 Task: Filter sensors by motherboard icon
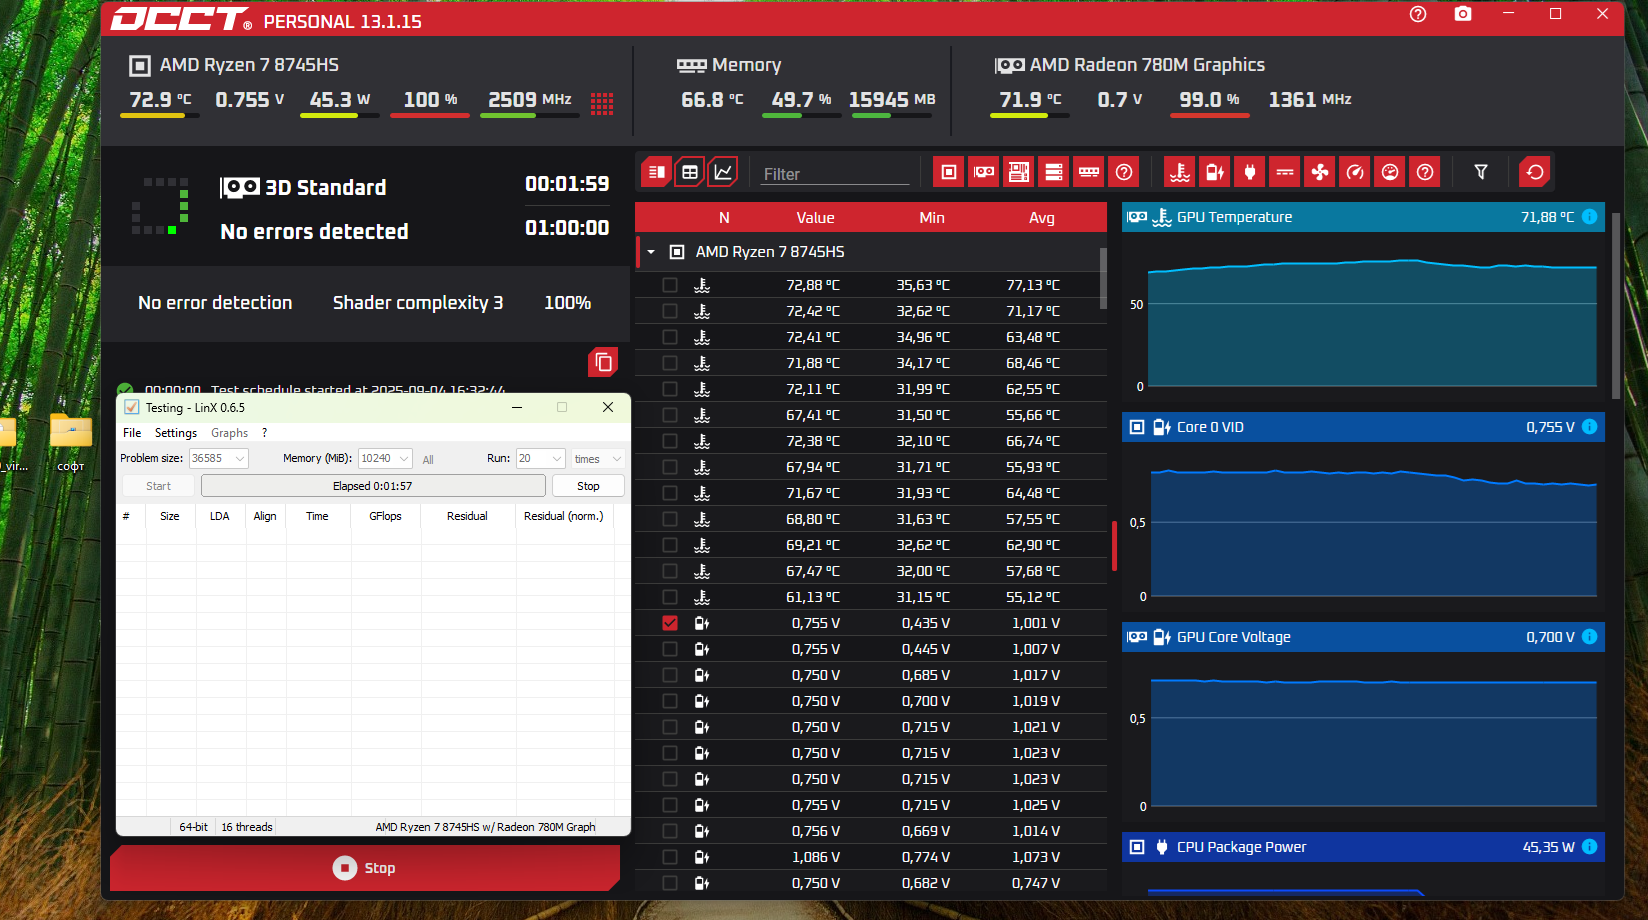point(1019,172)
